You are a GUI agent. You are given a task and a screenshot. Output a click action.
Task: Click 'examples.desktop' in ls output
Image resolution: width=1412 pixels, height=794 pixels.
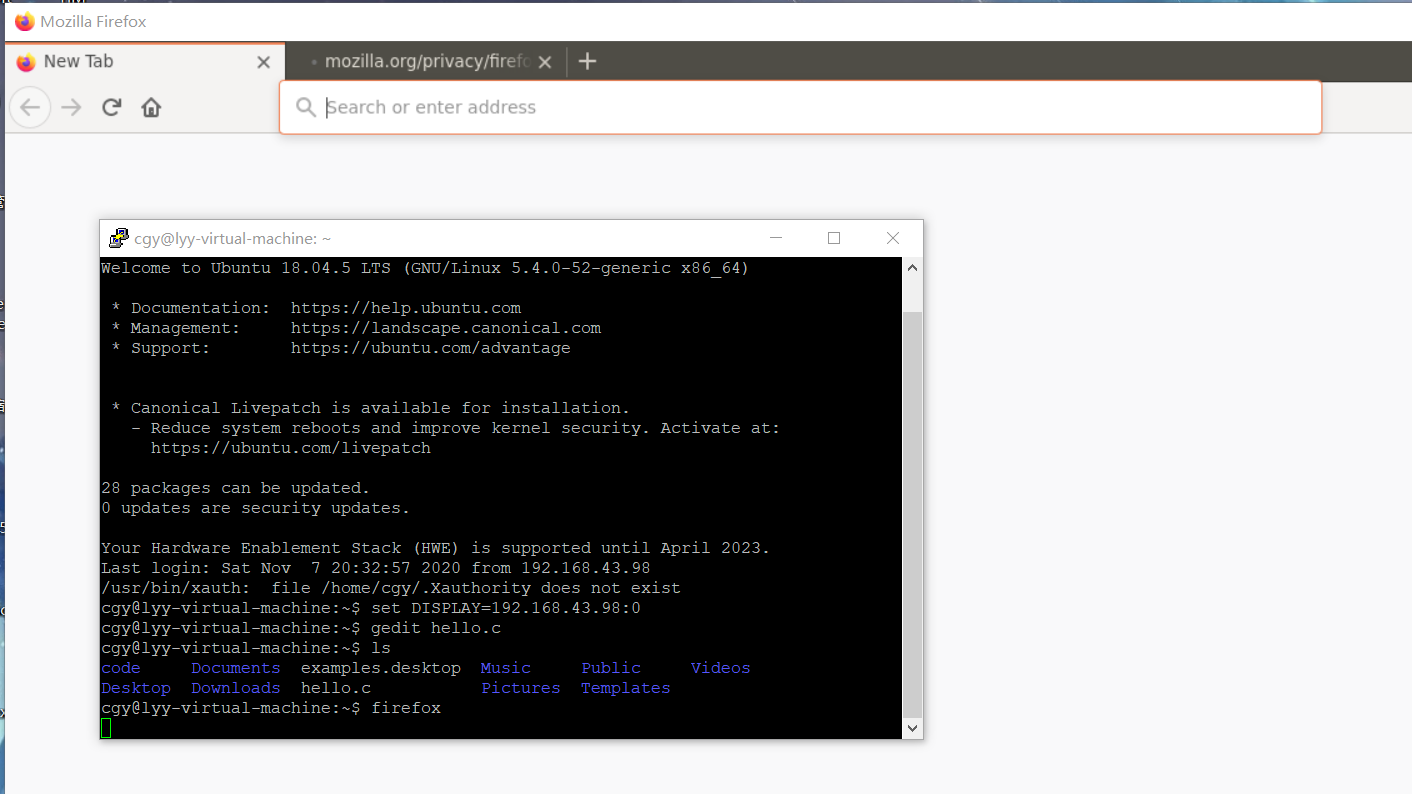pyautogui.click(x=381, y=668)
